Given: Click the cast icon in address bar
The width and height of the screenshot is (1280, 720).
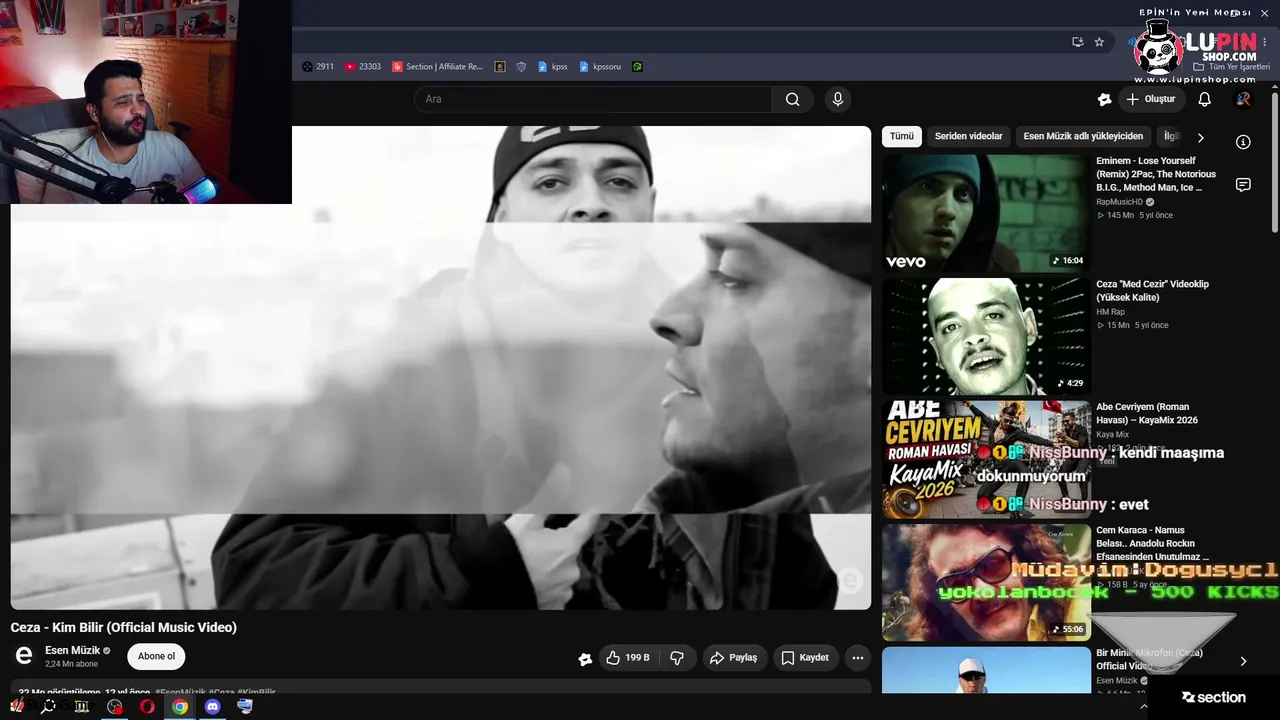Looking at the screenshot, I should point(1077,42).
